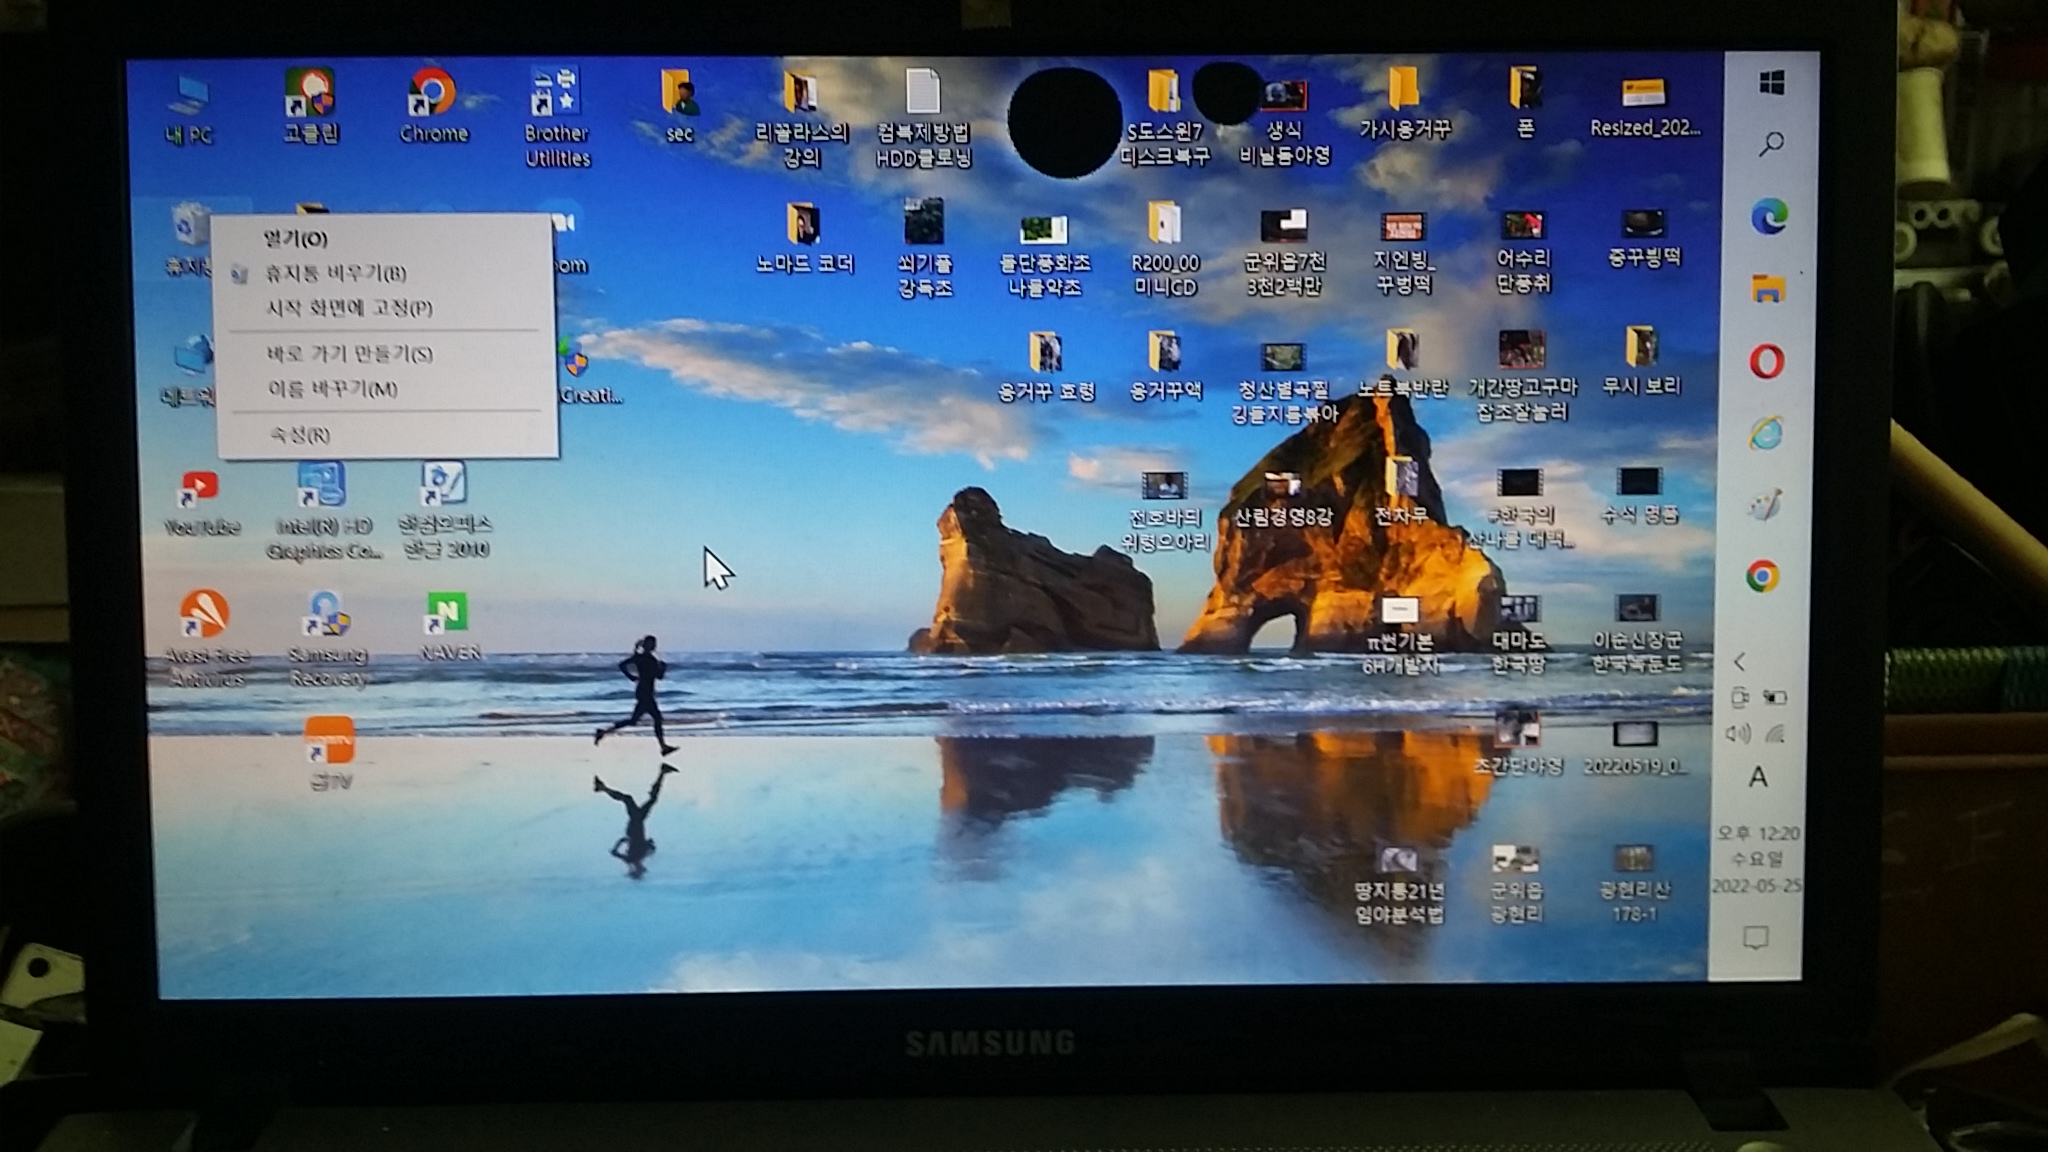The height and width of the screenshot is (1152, 2048).
Task: Open the 산림경영8강 file
Action: click(x=1283, y=500)
